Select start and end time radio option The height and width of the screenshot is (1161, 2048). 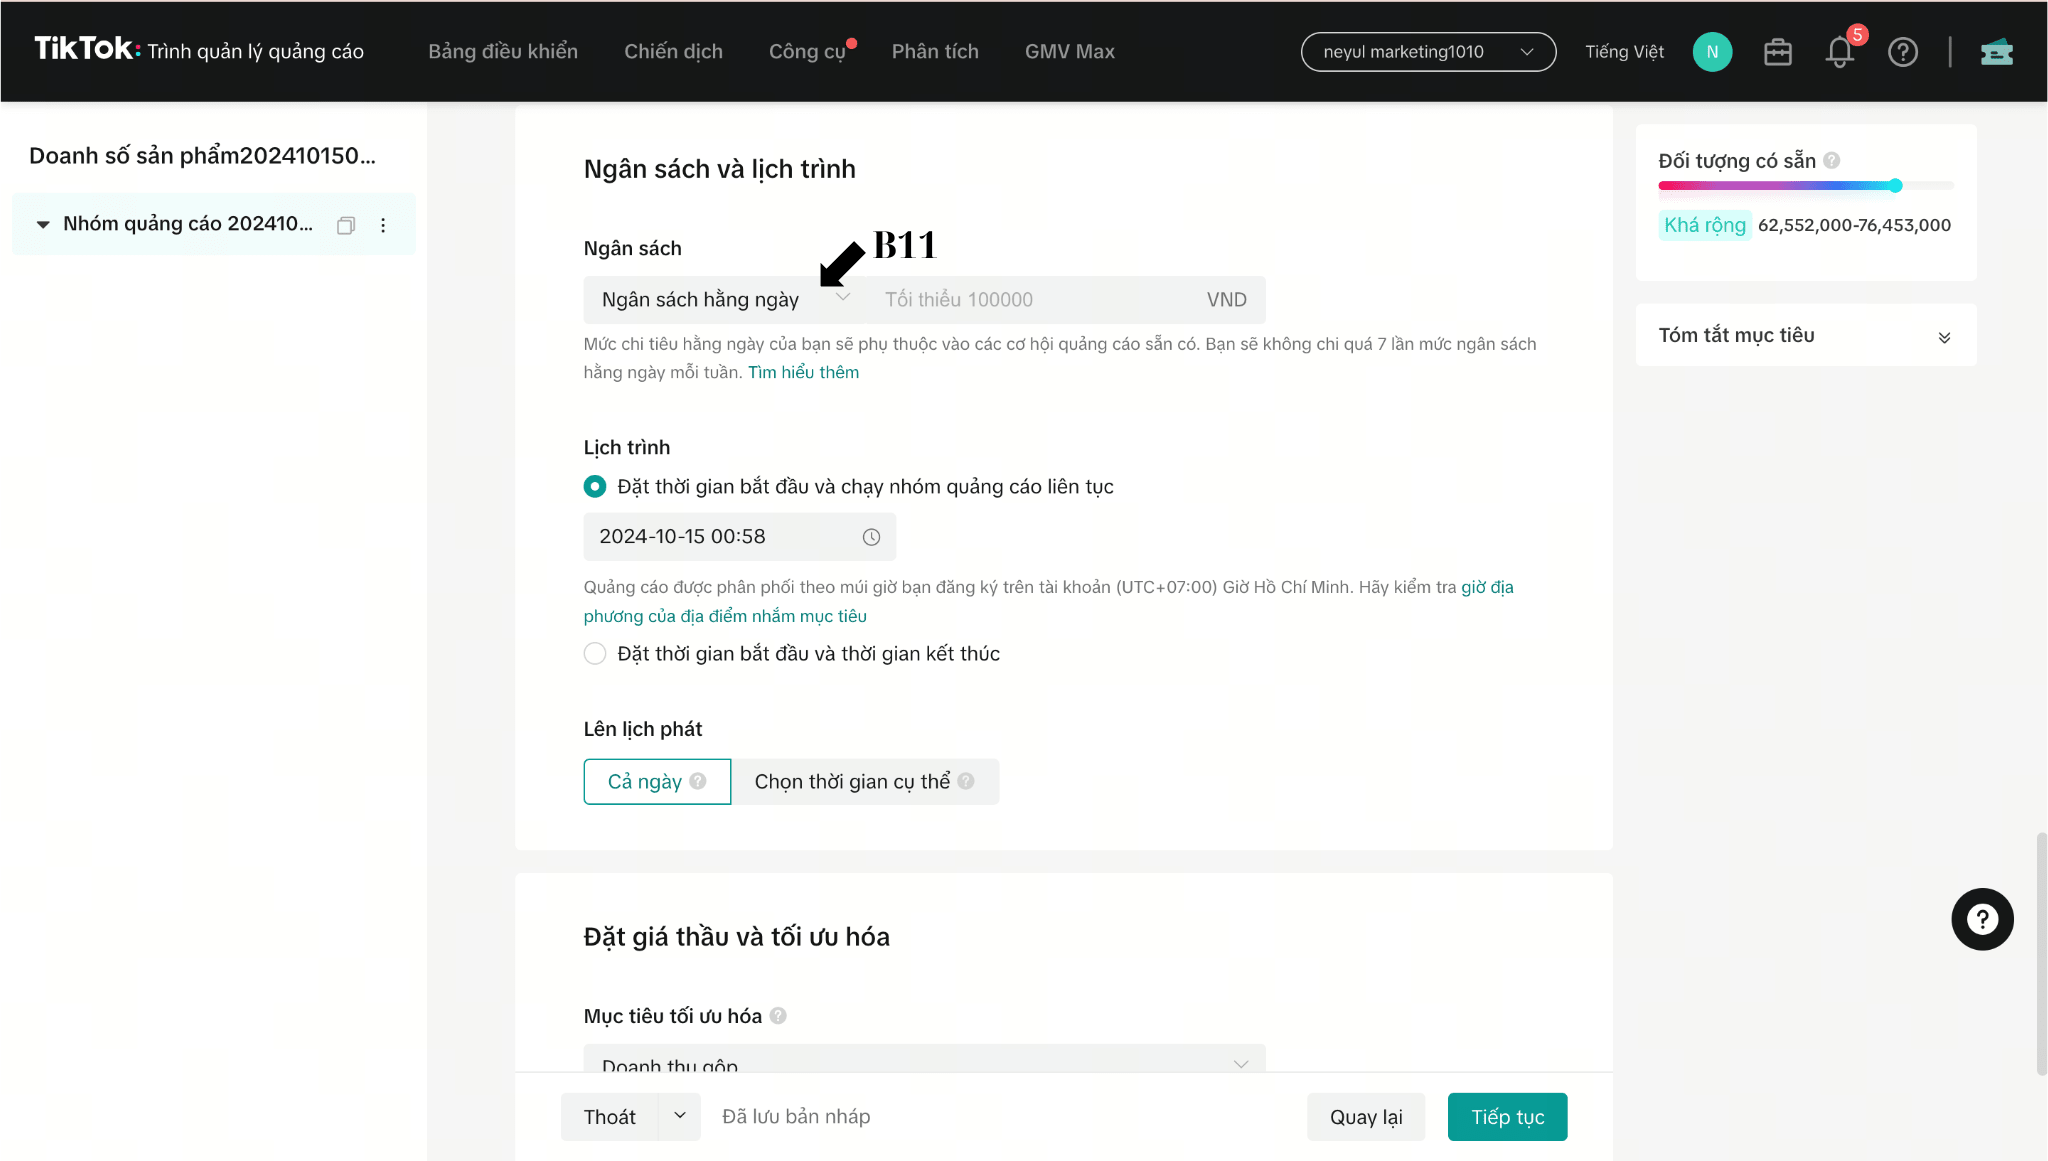click(x=595, y=654)
